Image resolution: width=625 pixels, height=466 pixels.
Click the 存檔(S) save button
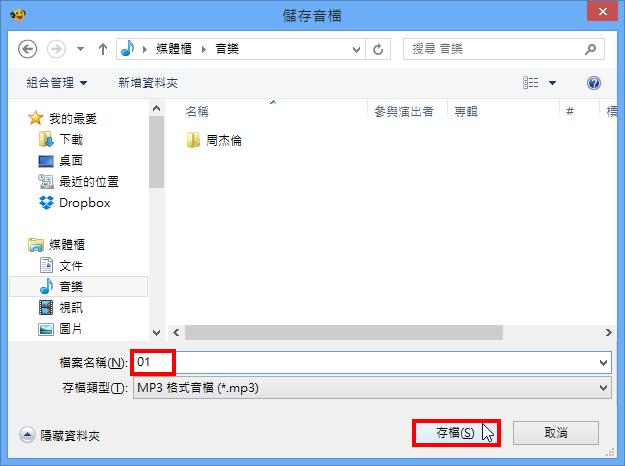point(456,433)
